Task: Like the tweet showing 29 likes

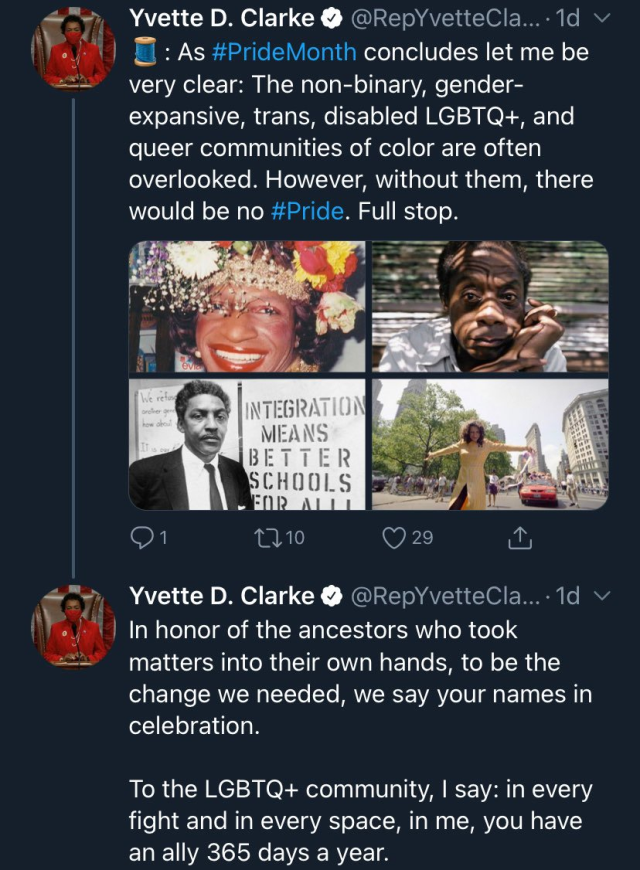Action: click(392, 538)
